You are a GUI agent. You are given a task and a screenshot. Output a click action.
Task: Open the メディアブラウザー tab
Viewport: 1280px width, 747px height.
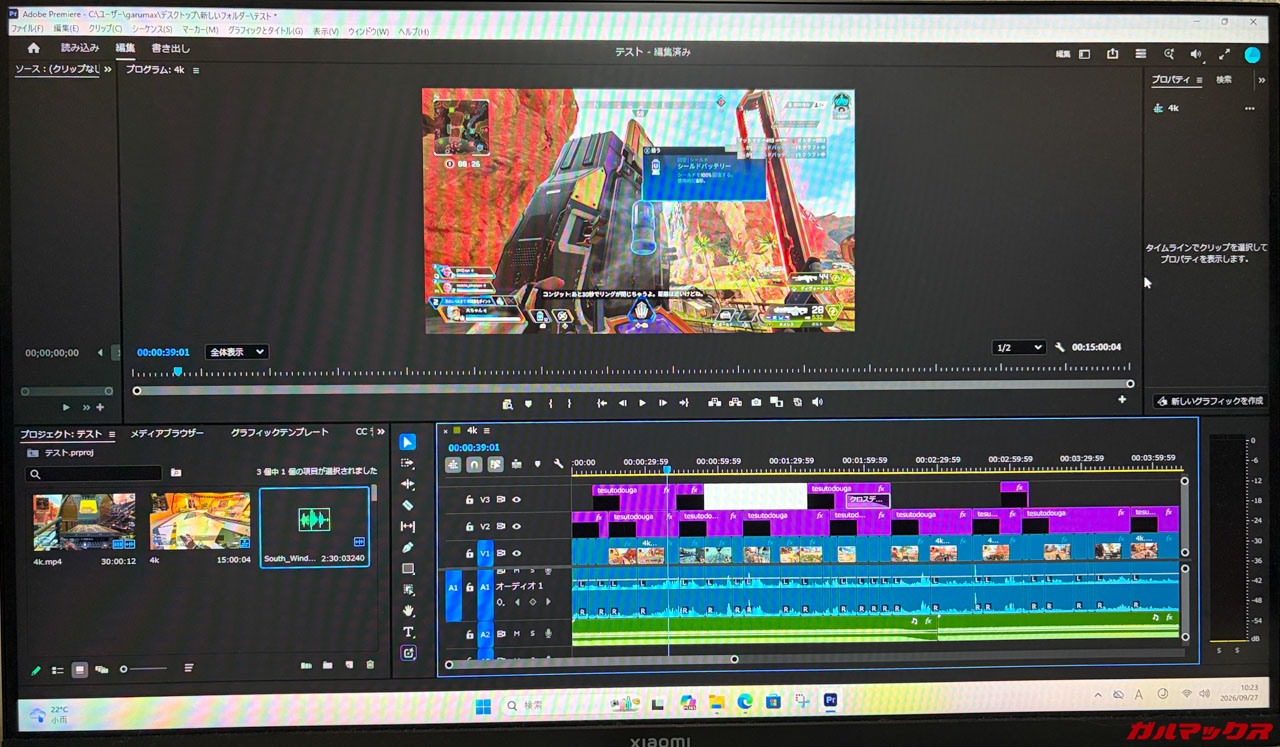pyautogui.click(x=167, y=433)
